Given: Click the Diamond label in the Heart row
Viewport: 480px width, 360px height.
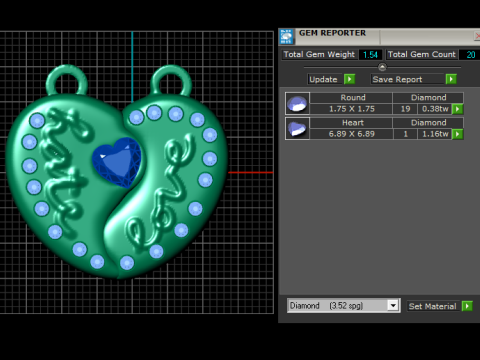Looking at the screenshot, I should (428, 123).
